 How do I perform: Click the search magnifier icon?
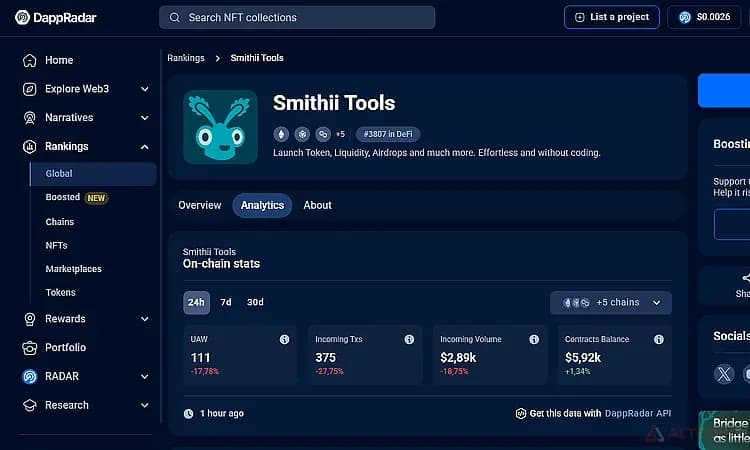175,18
